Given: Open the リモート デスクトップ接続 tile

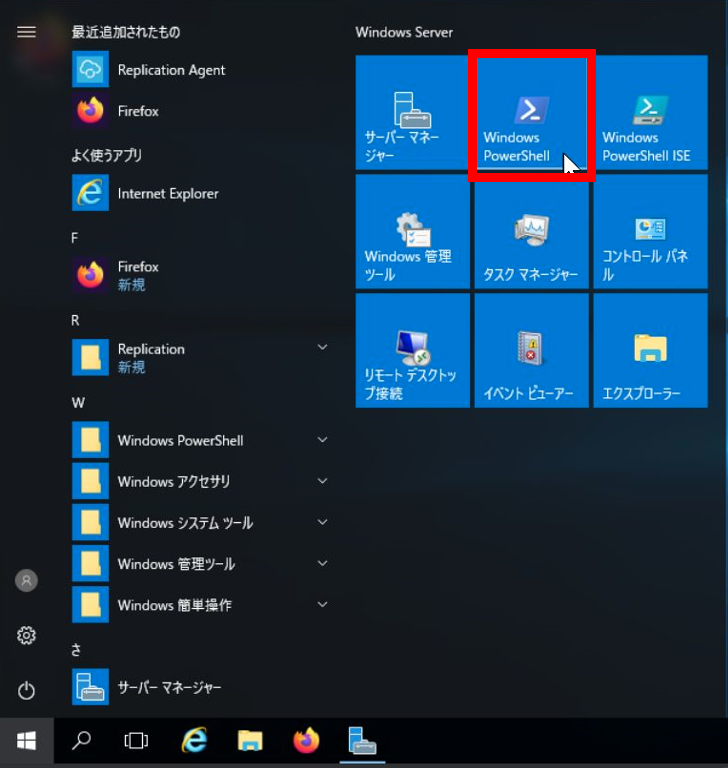Looking at the screenshot, I should click(x=413, y=351).
